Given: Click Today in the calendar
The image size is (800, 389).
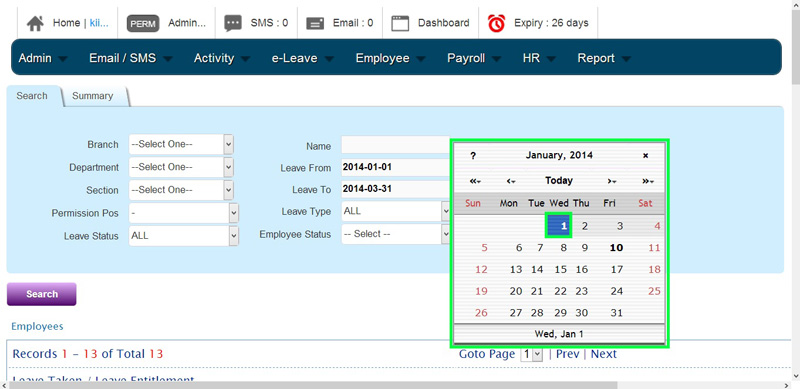Looking at the screenshot, I should (559, 180).
